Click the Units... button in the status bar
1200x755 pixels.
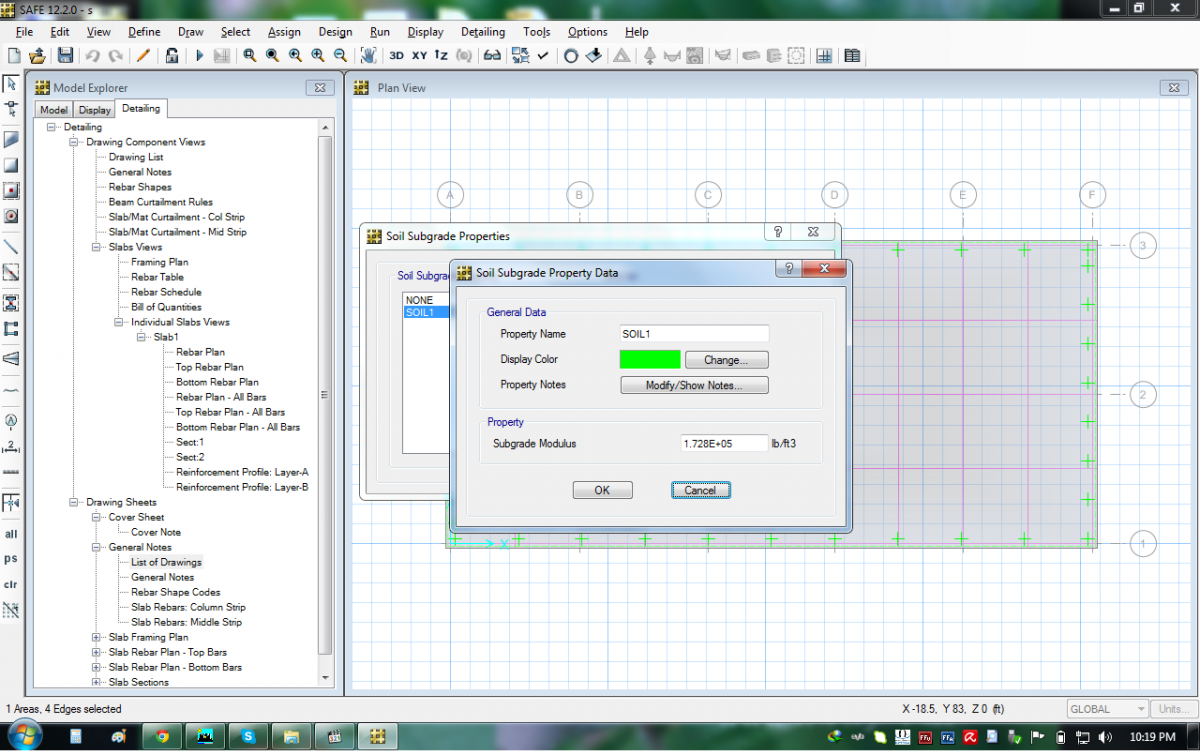point(1172,709)
